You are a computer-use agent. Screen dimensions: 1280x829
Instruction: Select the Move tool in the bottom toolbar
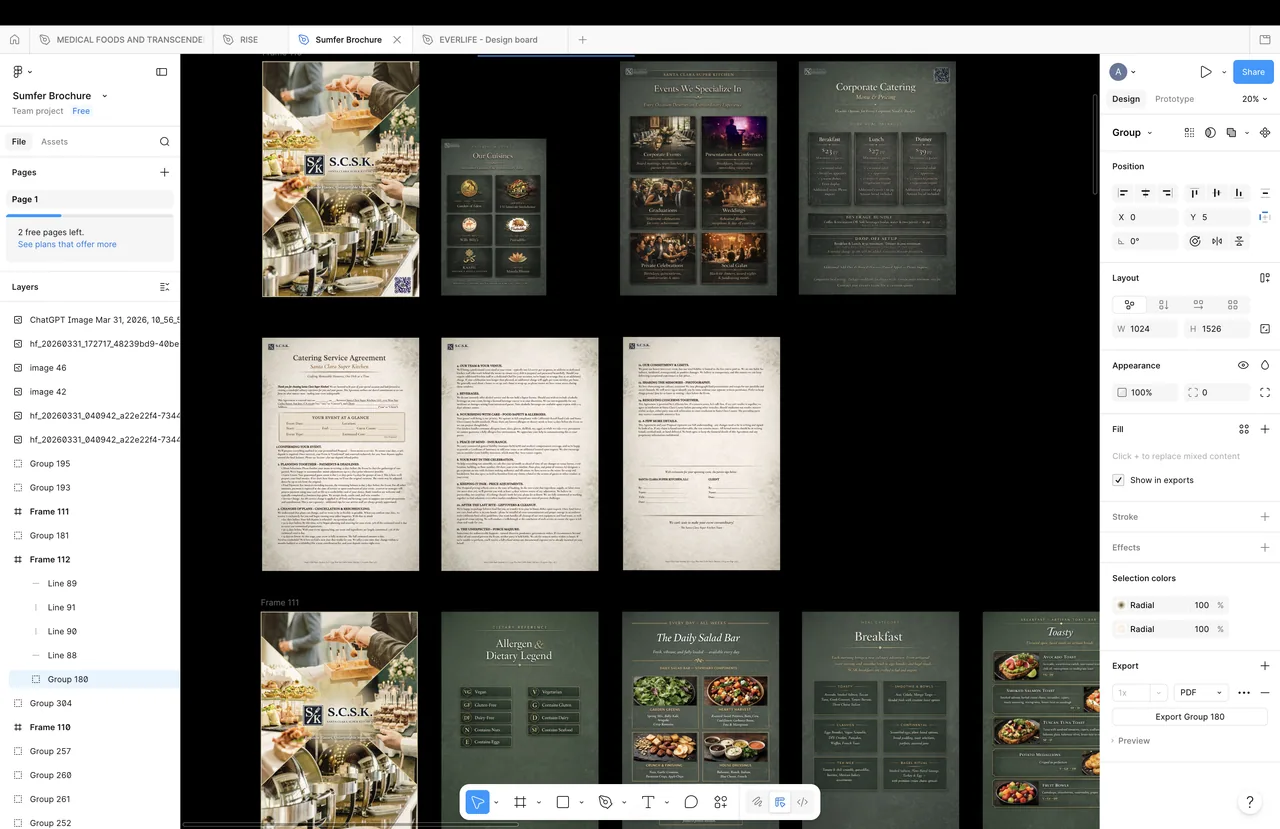[x=478, y=802]
